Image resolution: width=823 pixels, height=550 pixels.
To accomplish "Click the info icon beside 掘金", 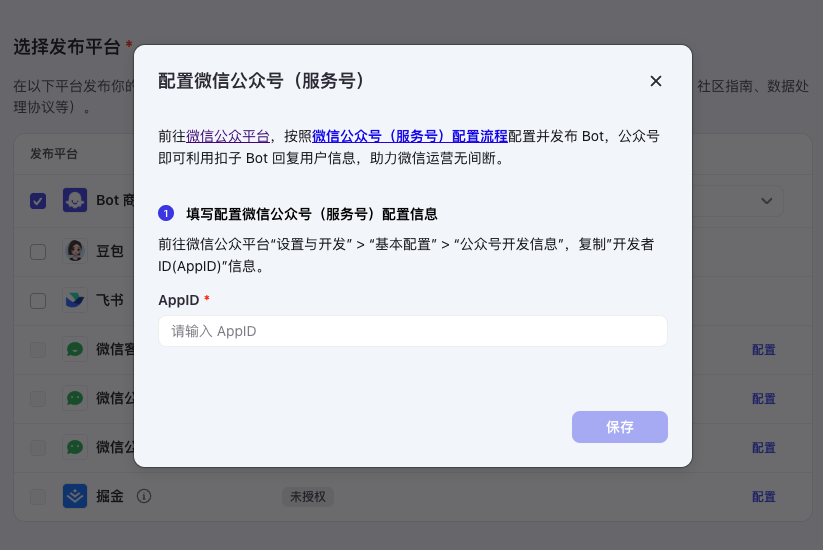I will (x=144, y=496).
